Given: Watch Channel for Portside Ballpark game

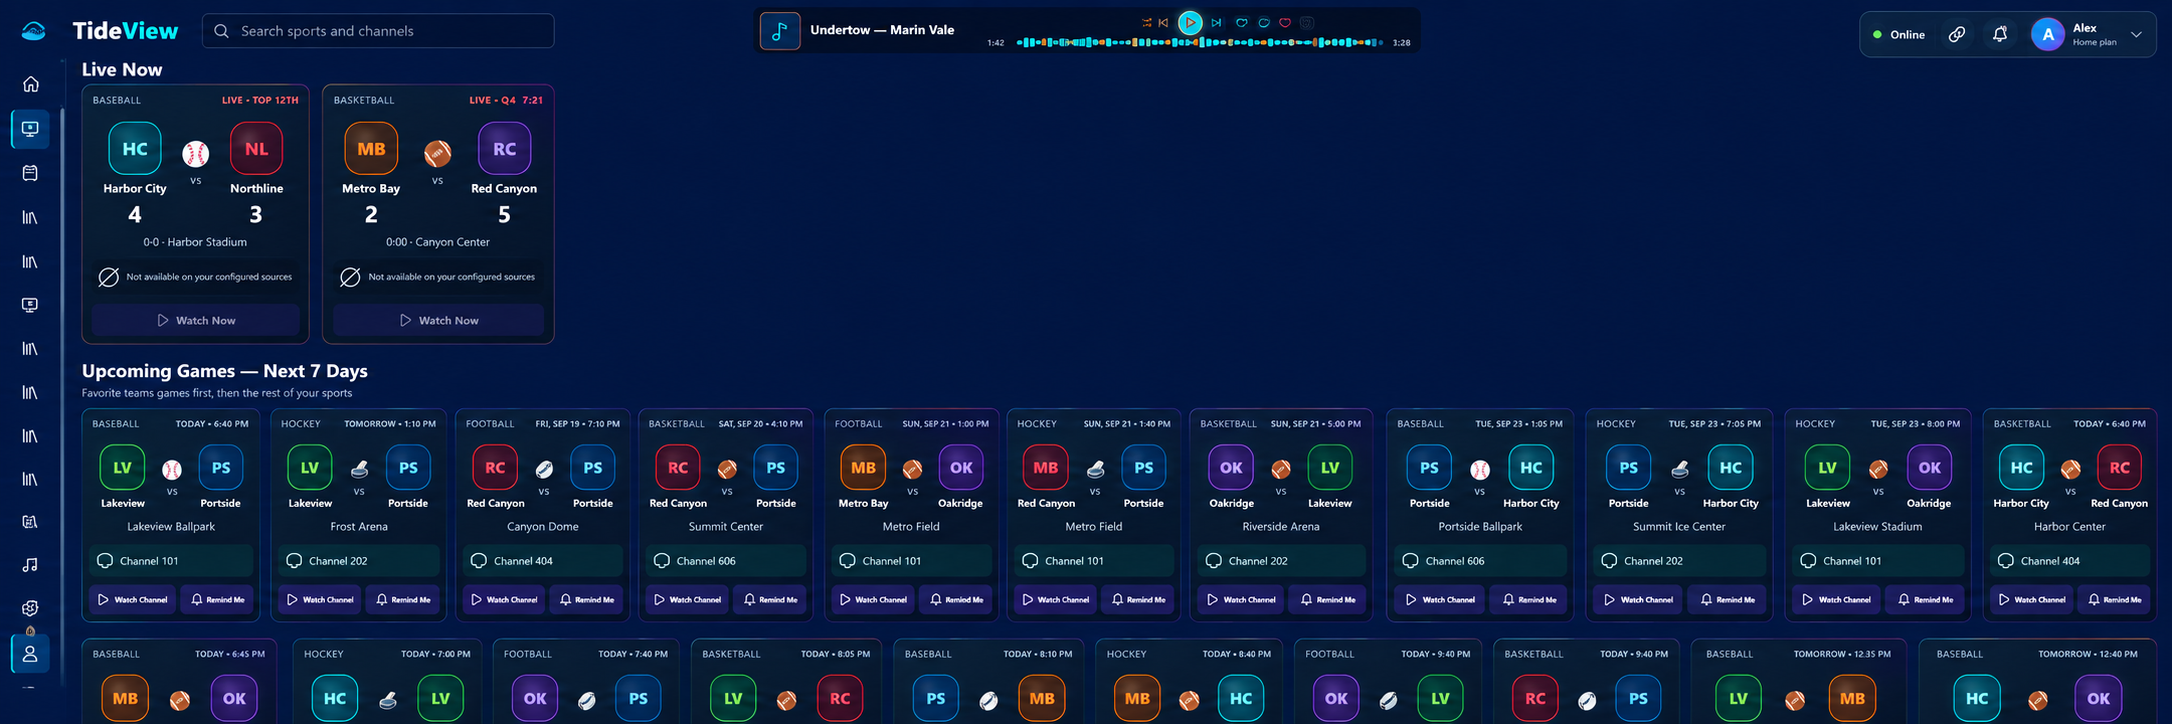Looking at the screenshot, I should 1440,600.
